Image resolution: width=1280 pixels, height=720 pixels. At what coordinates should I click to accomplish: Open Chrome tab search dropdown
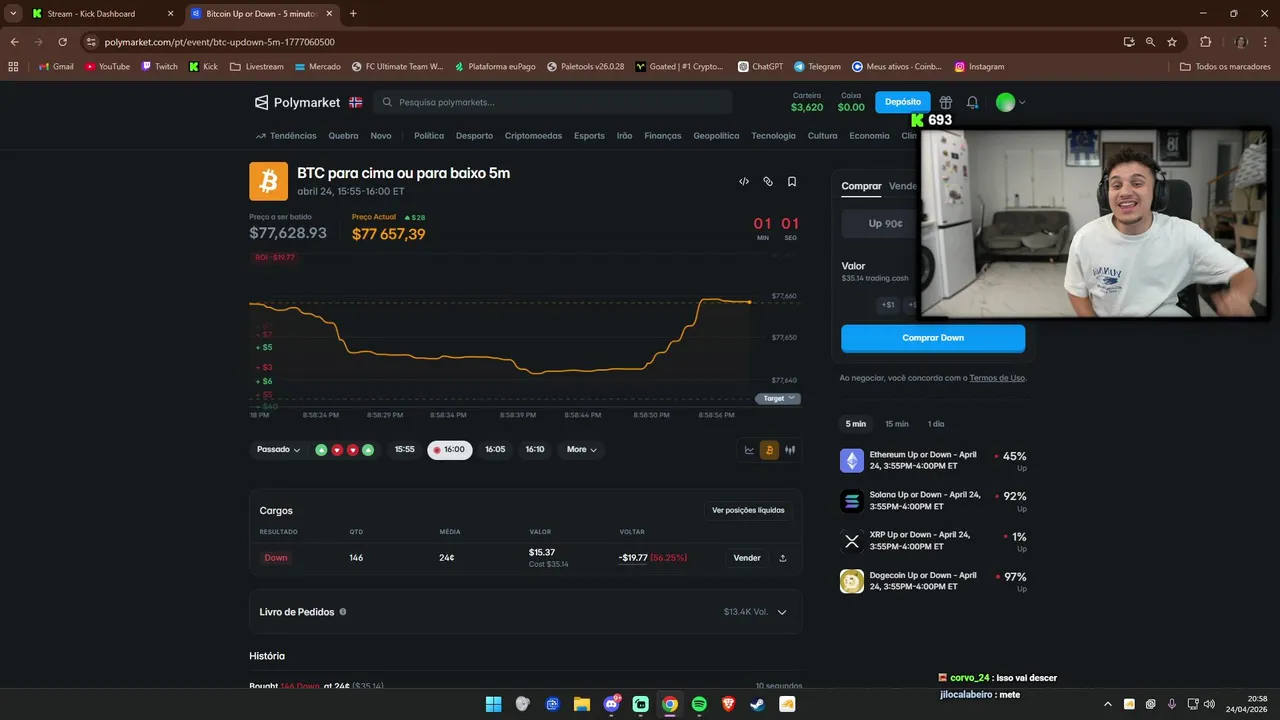click(x=13, y=14)
